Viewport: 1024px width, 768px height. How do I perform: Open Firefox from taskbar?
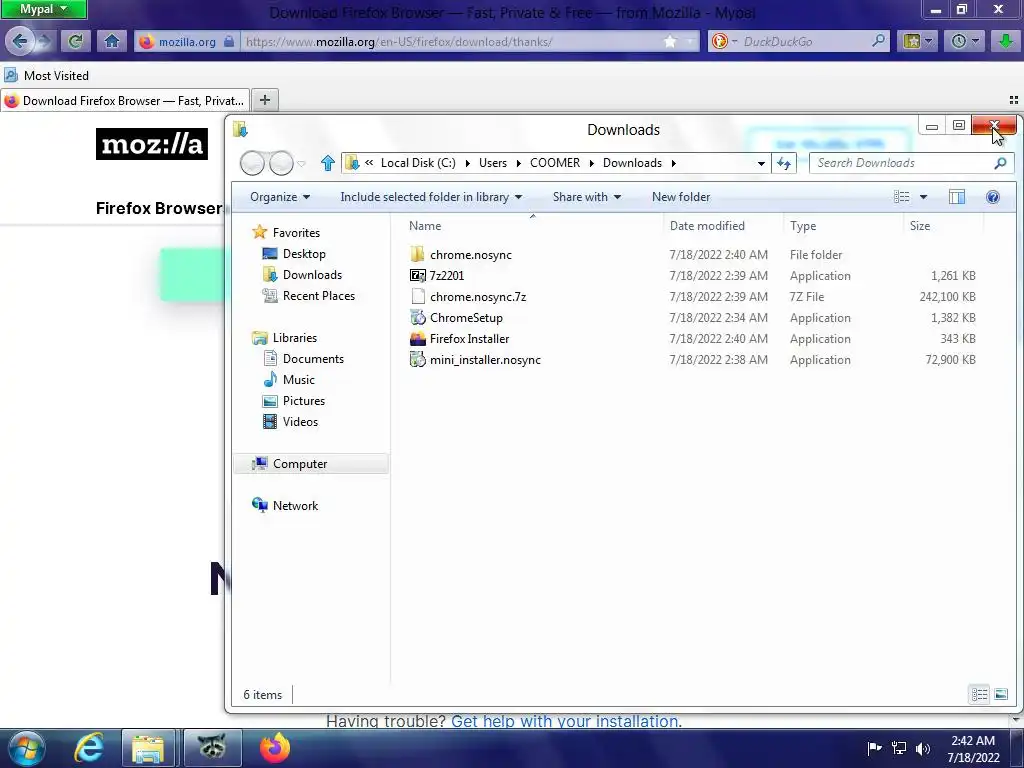pos(274,748)
